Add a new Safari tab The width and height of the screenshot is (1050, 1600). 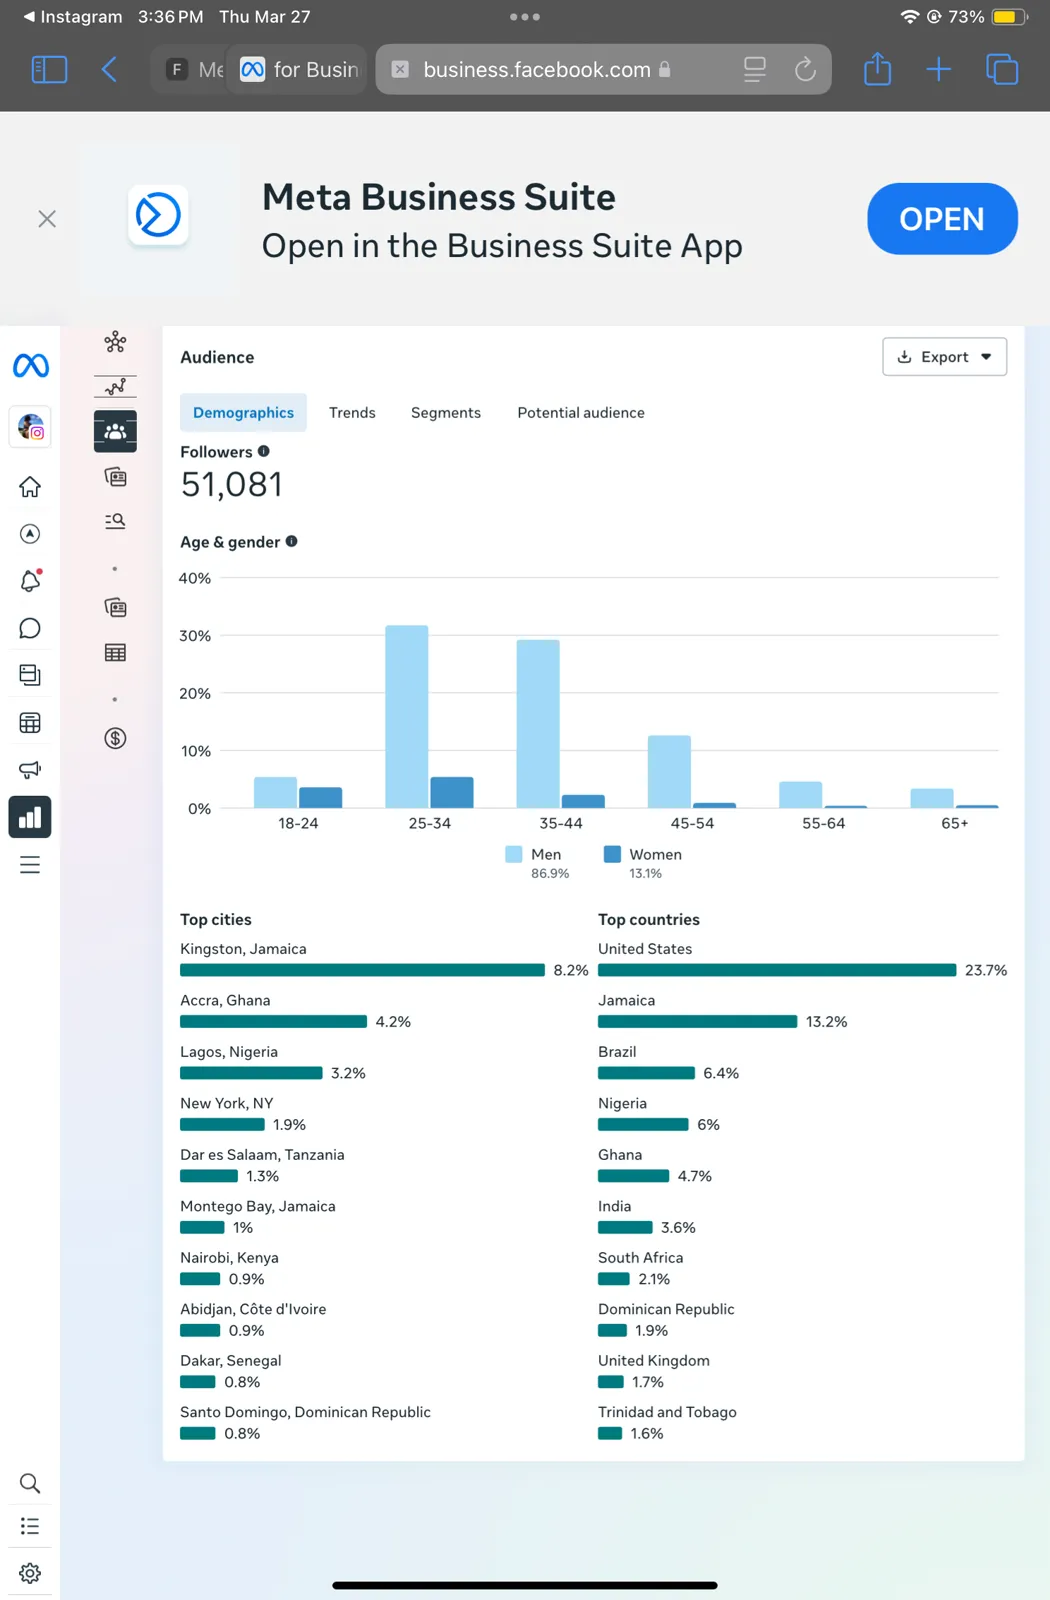pyautogui.click(x=939, y=69)
